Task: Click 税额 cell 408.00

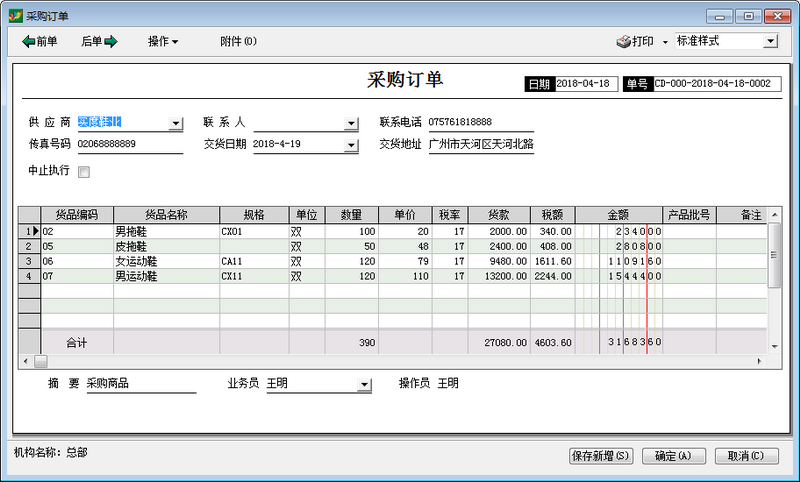Action: tap(553, 246)
